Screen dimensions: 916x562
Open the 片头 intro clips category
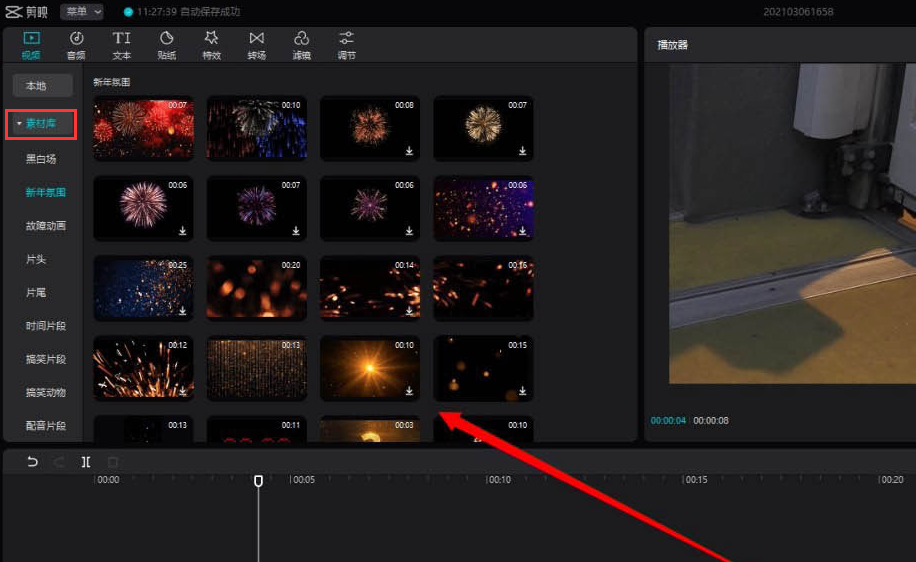[x=36, y=259]
